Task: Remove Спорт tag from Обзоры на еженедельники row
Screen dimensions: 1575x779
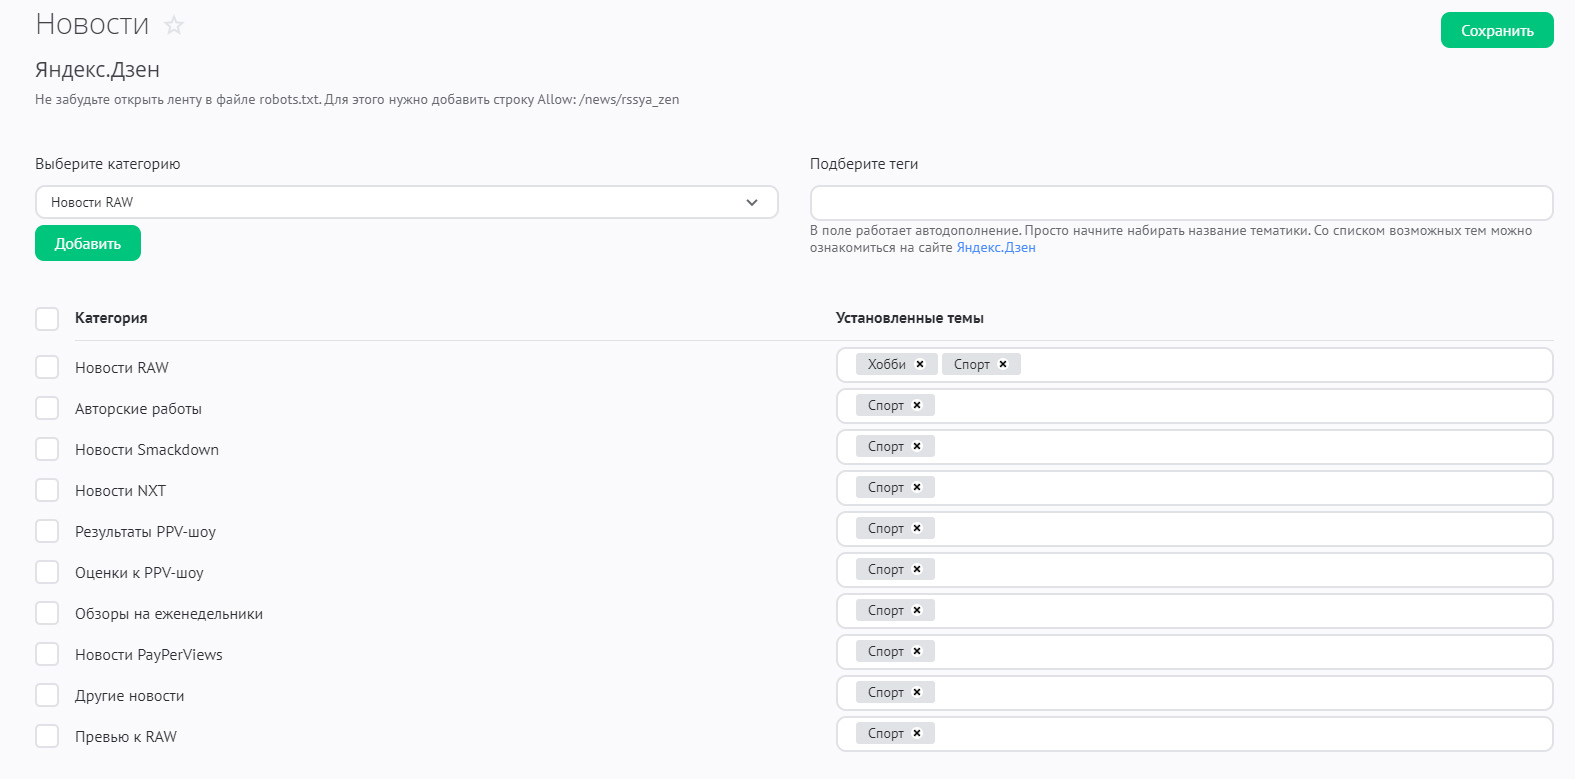Action: [x=917, y=610]
